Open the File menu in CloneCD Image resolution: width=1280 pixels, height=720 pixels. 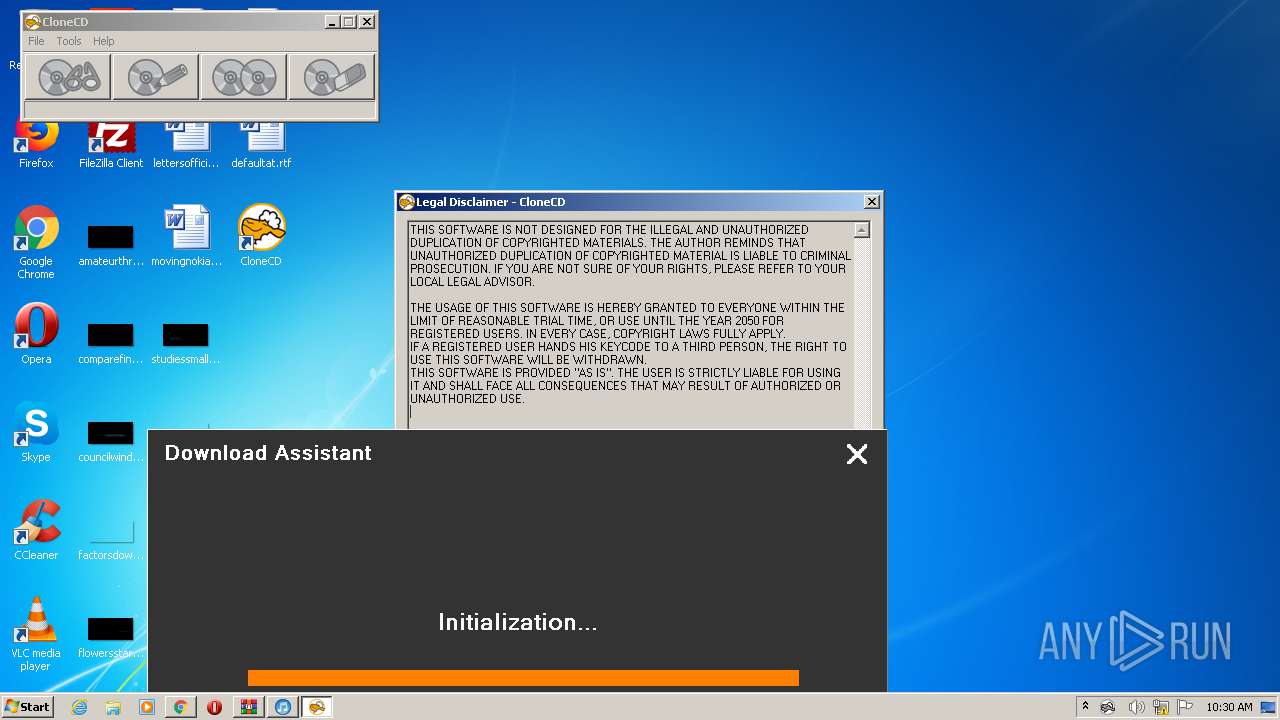tap(36, 41)
